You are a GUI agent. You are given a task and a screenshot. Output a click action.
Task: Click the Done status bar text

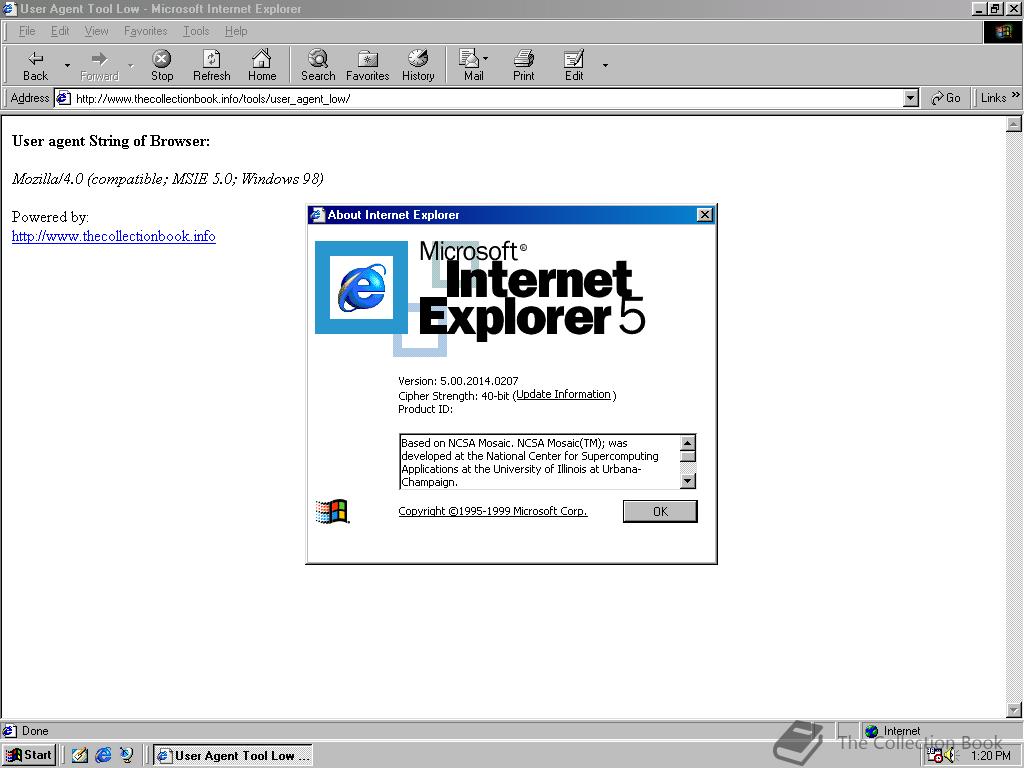(x=35, y=731)
